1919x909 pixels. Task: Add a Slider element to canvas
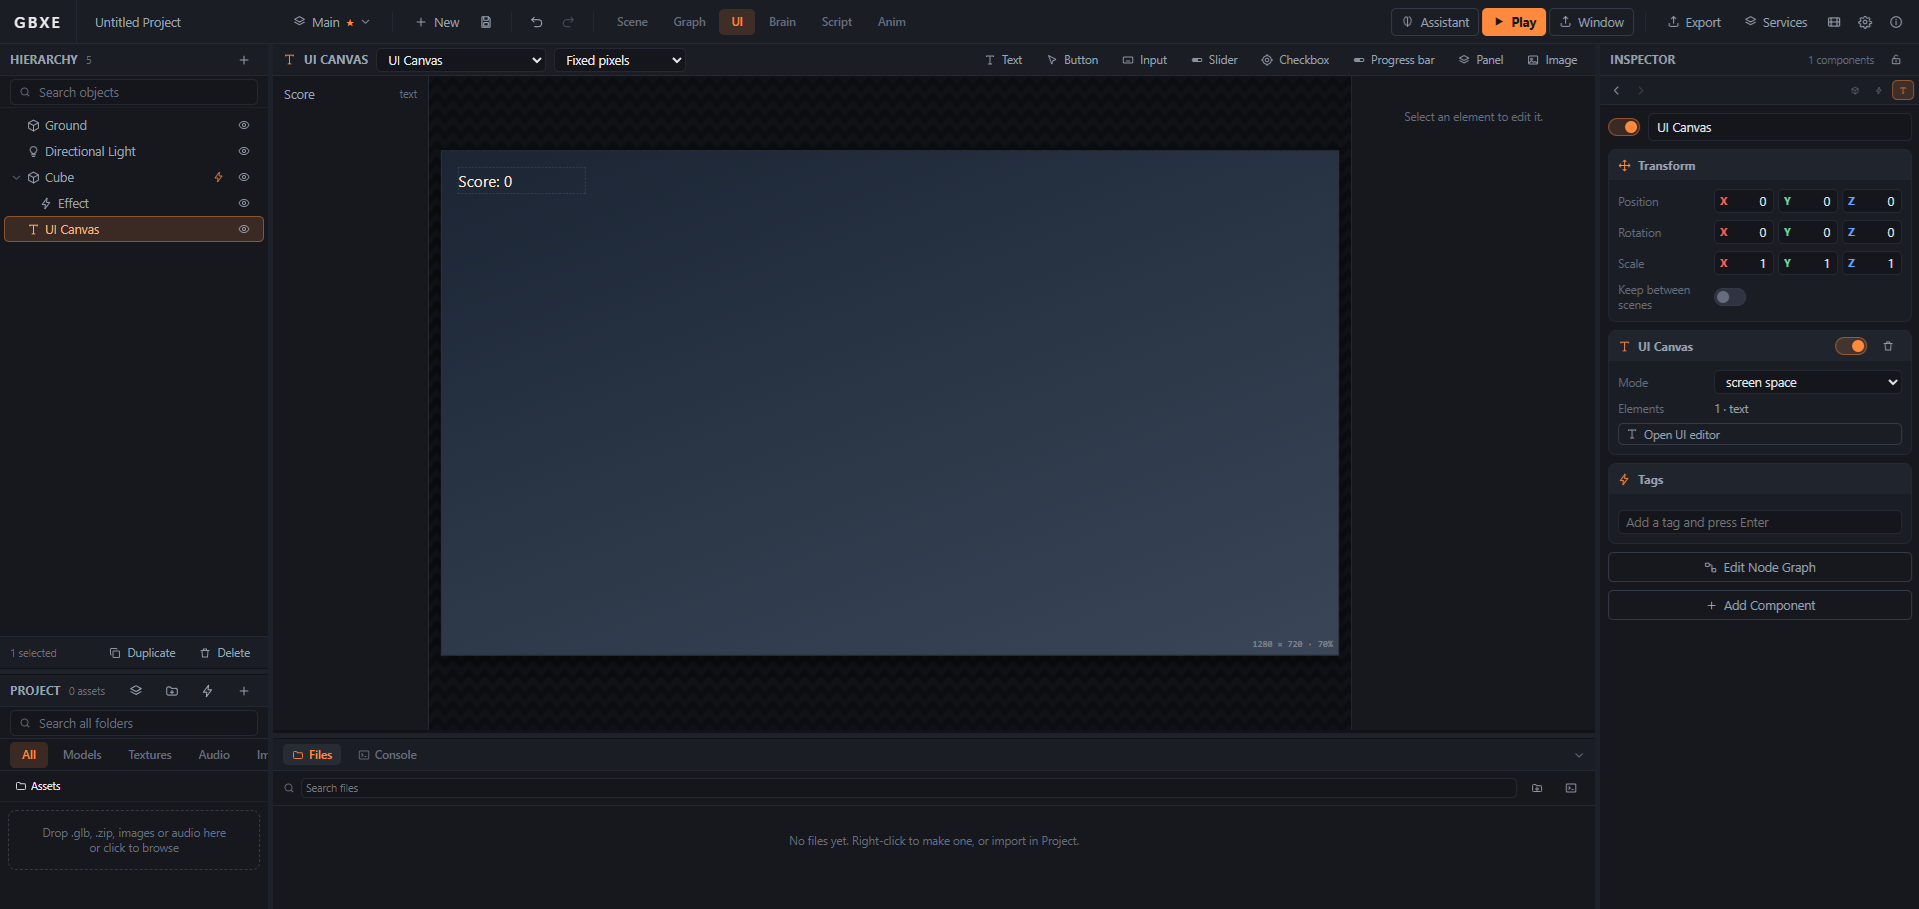click(x=1214, y=60)
